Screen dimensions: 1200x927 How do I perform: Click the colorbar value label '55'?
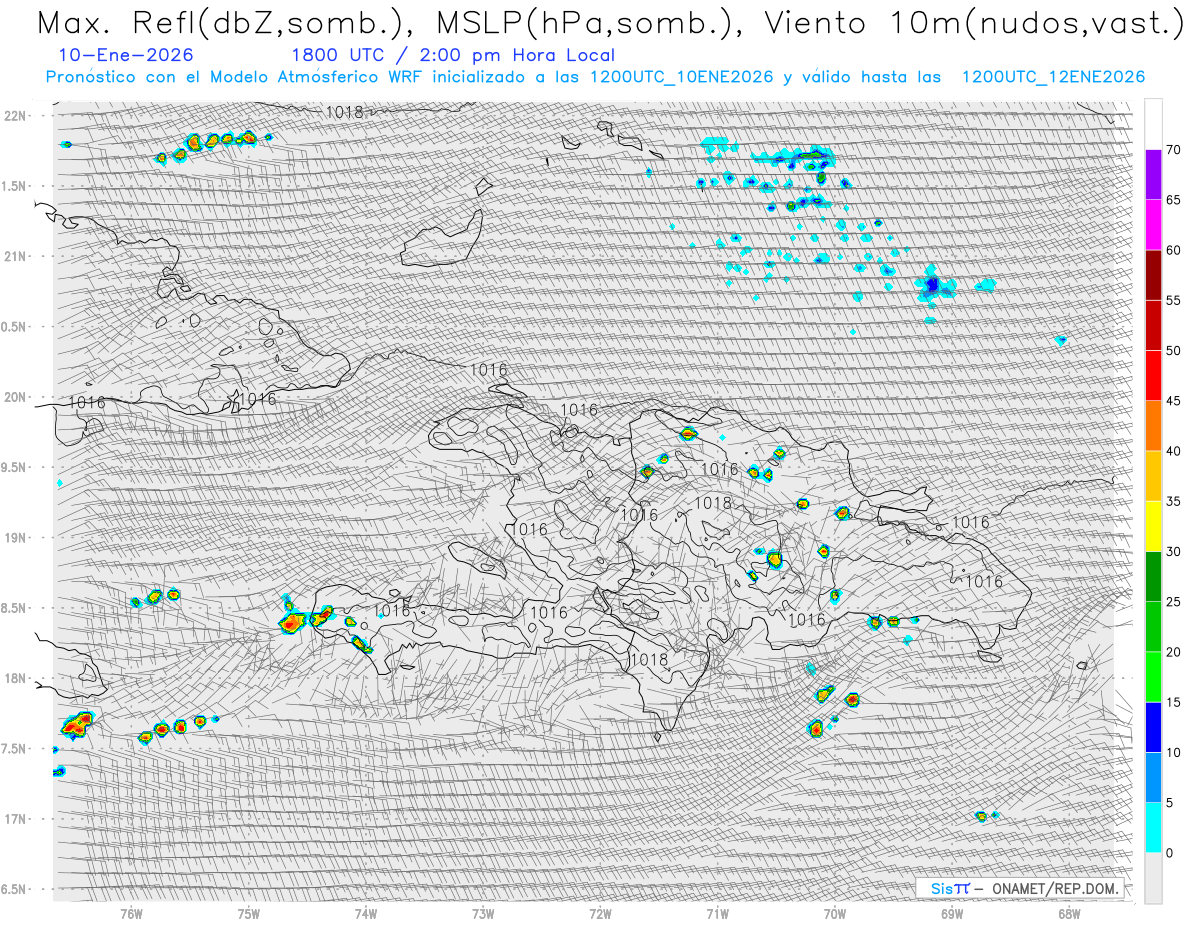(1173, 301)
